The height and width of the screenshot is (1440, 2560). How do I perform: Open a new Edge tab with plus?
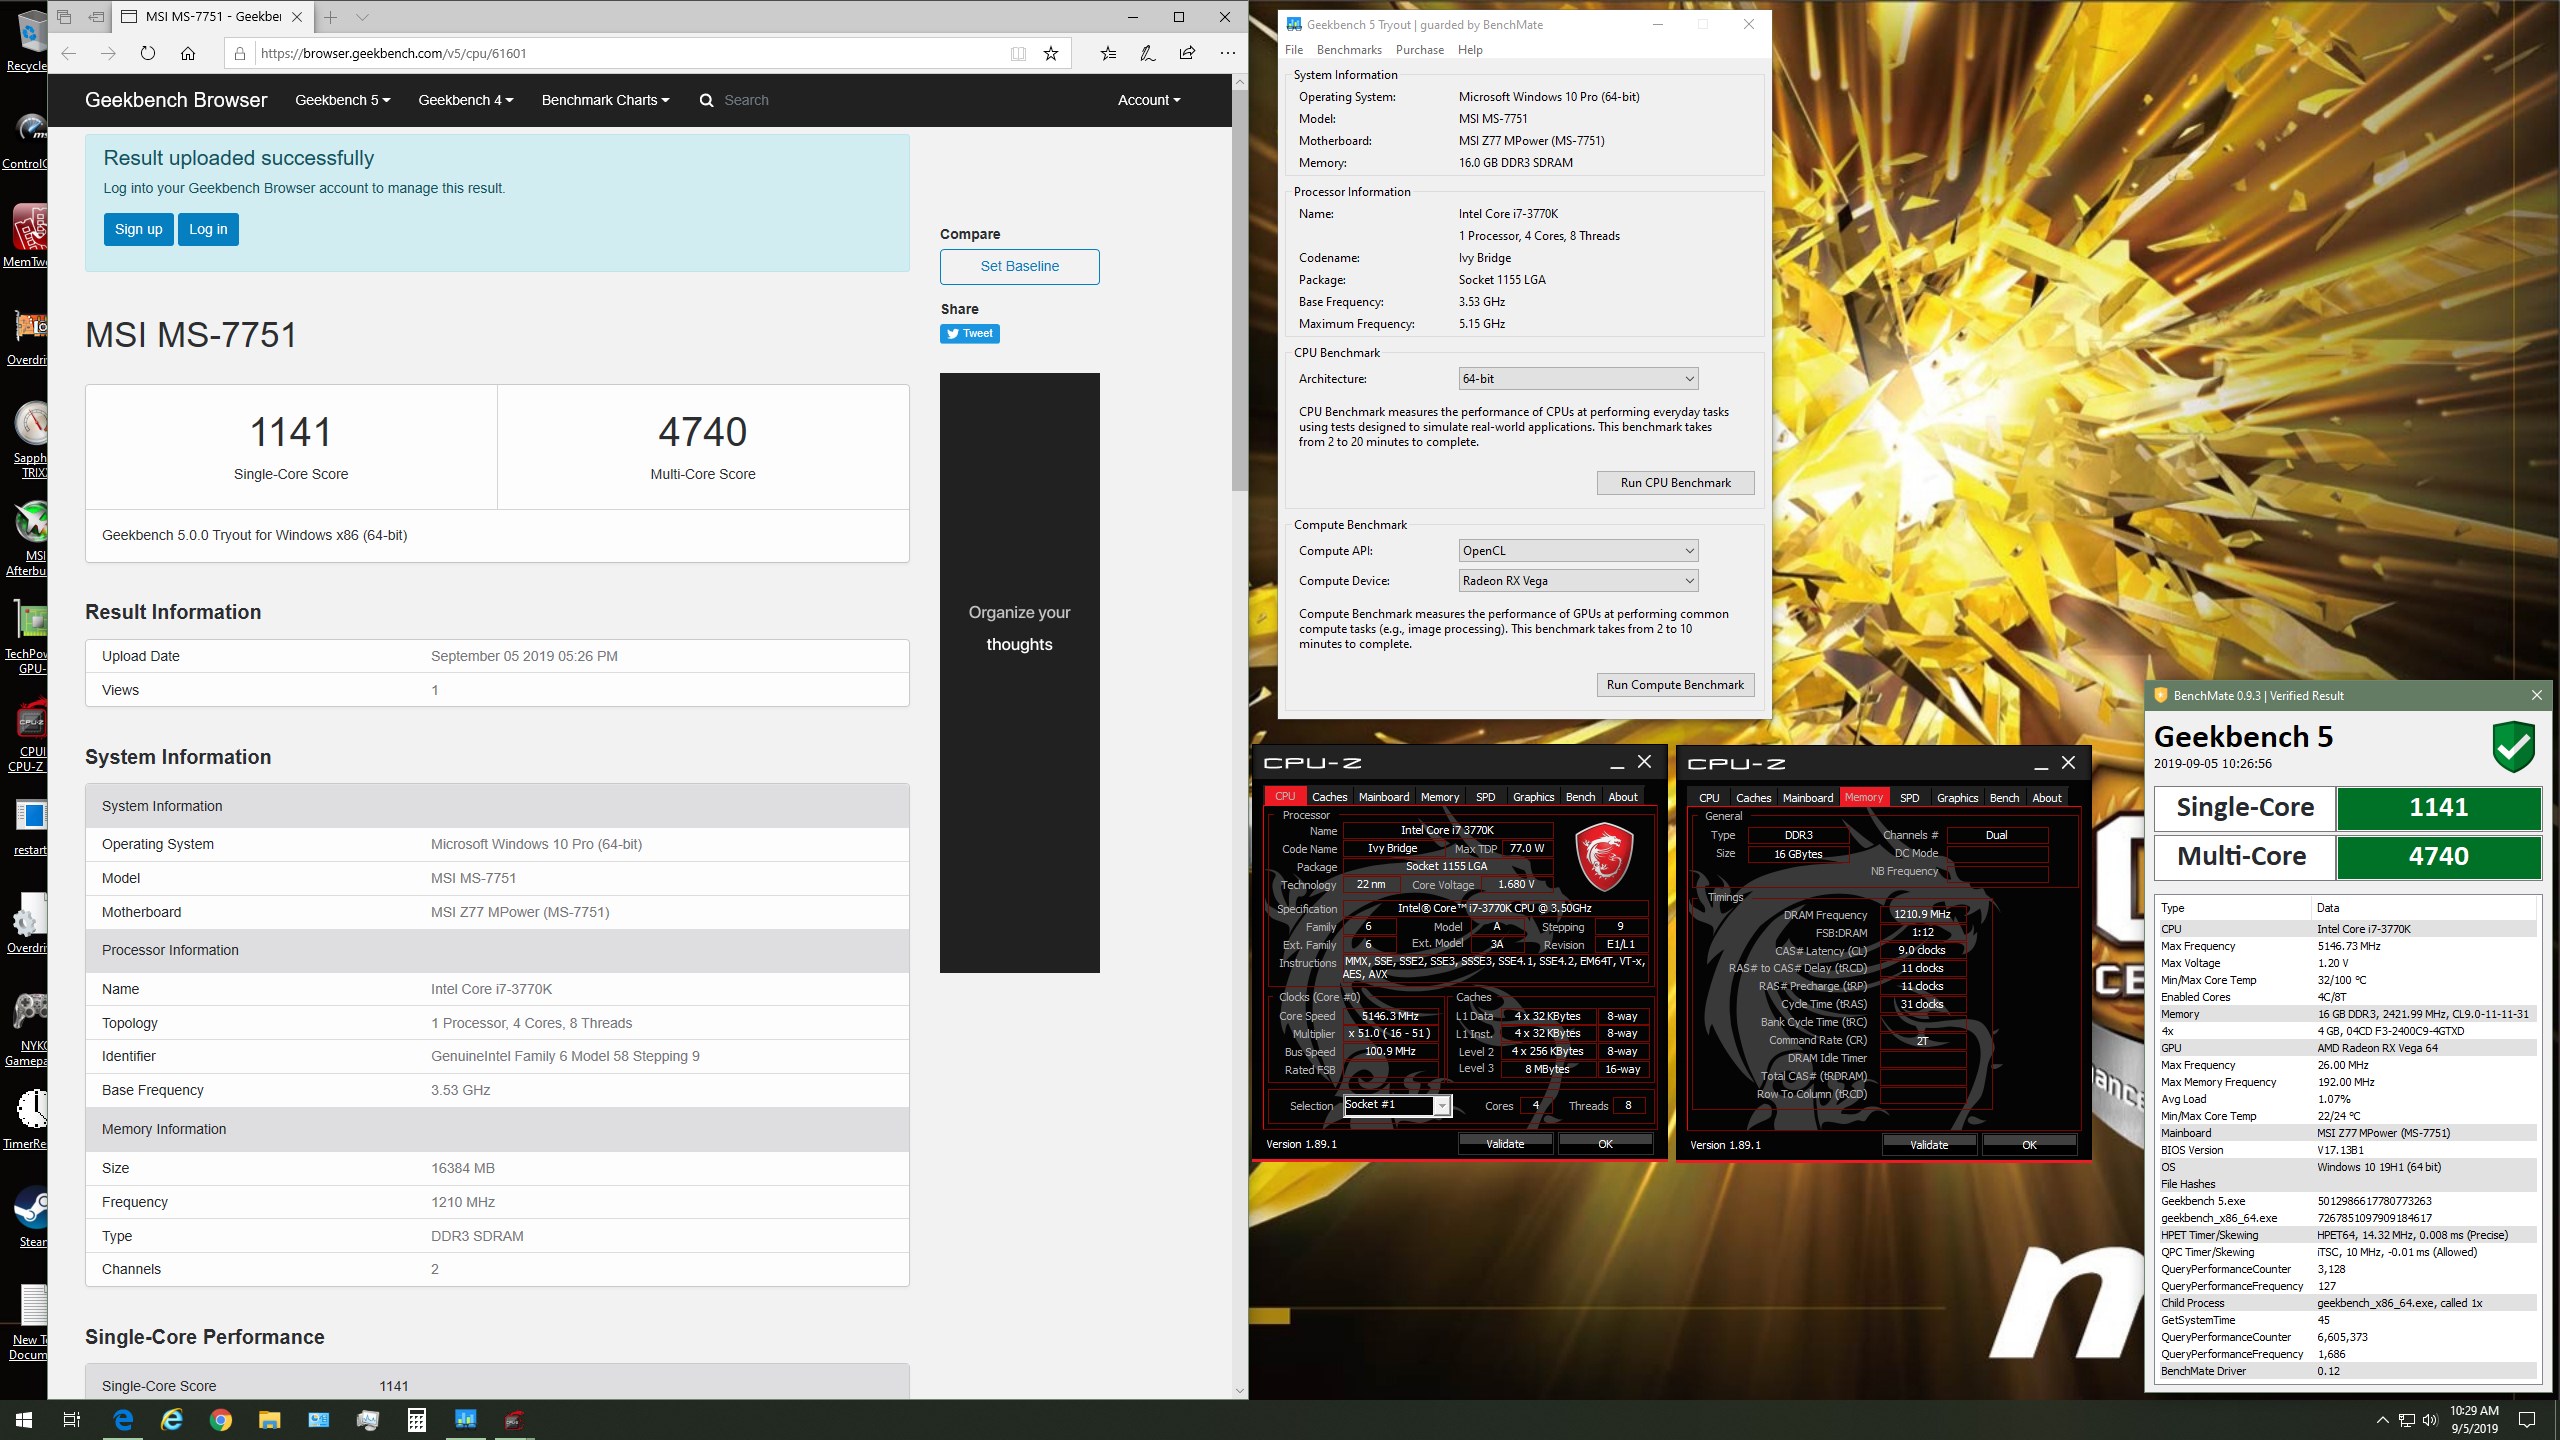pyautogui.click(x=331, y=17)
